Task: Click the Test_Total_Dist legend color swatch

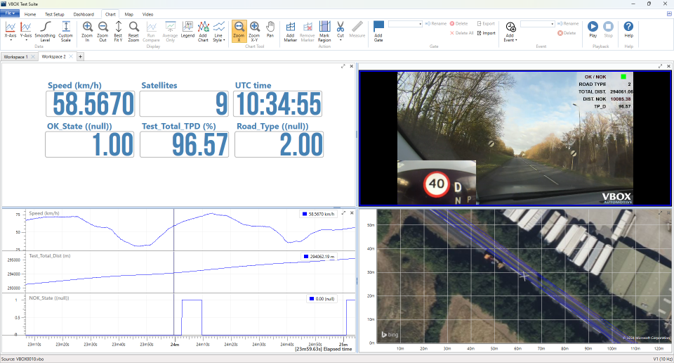Action: pos(306,256)
